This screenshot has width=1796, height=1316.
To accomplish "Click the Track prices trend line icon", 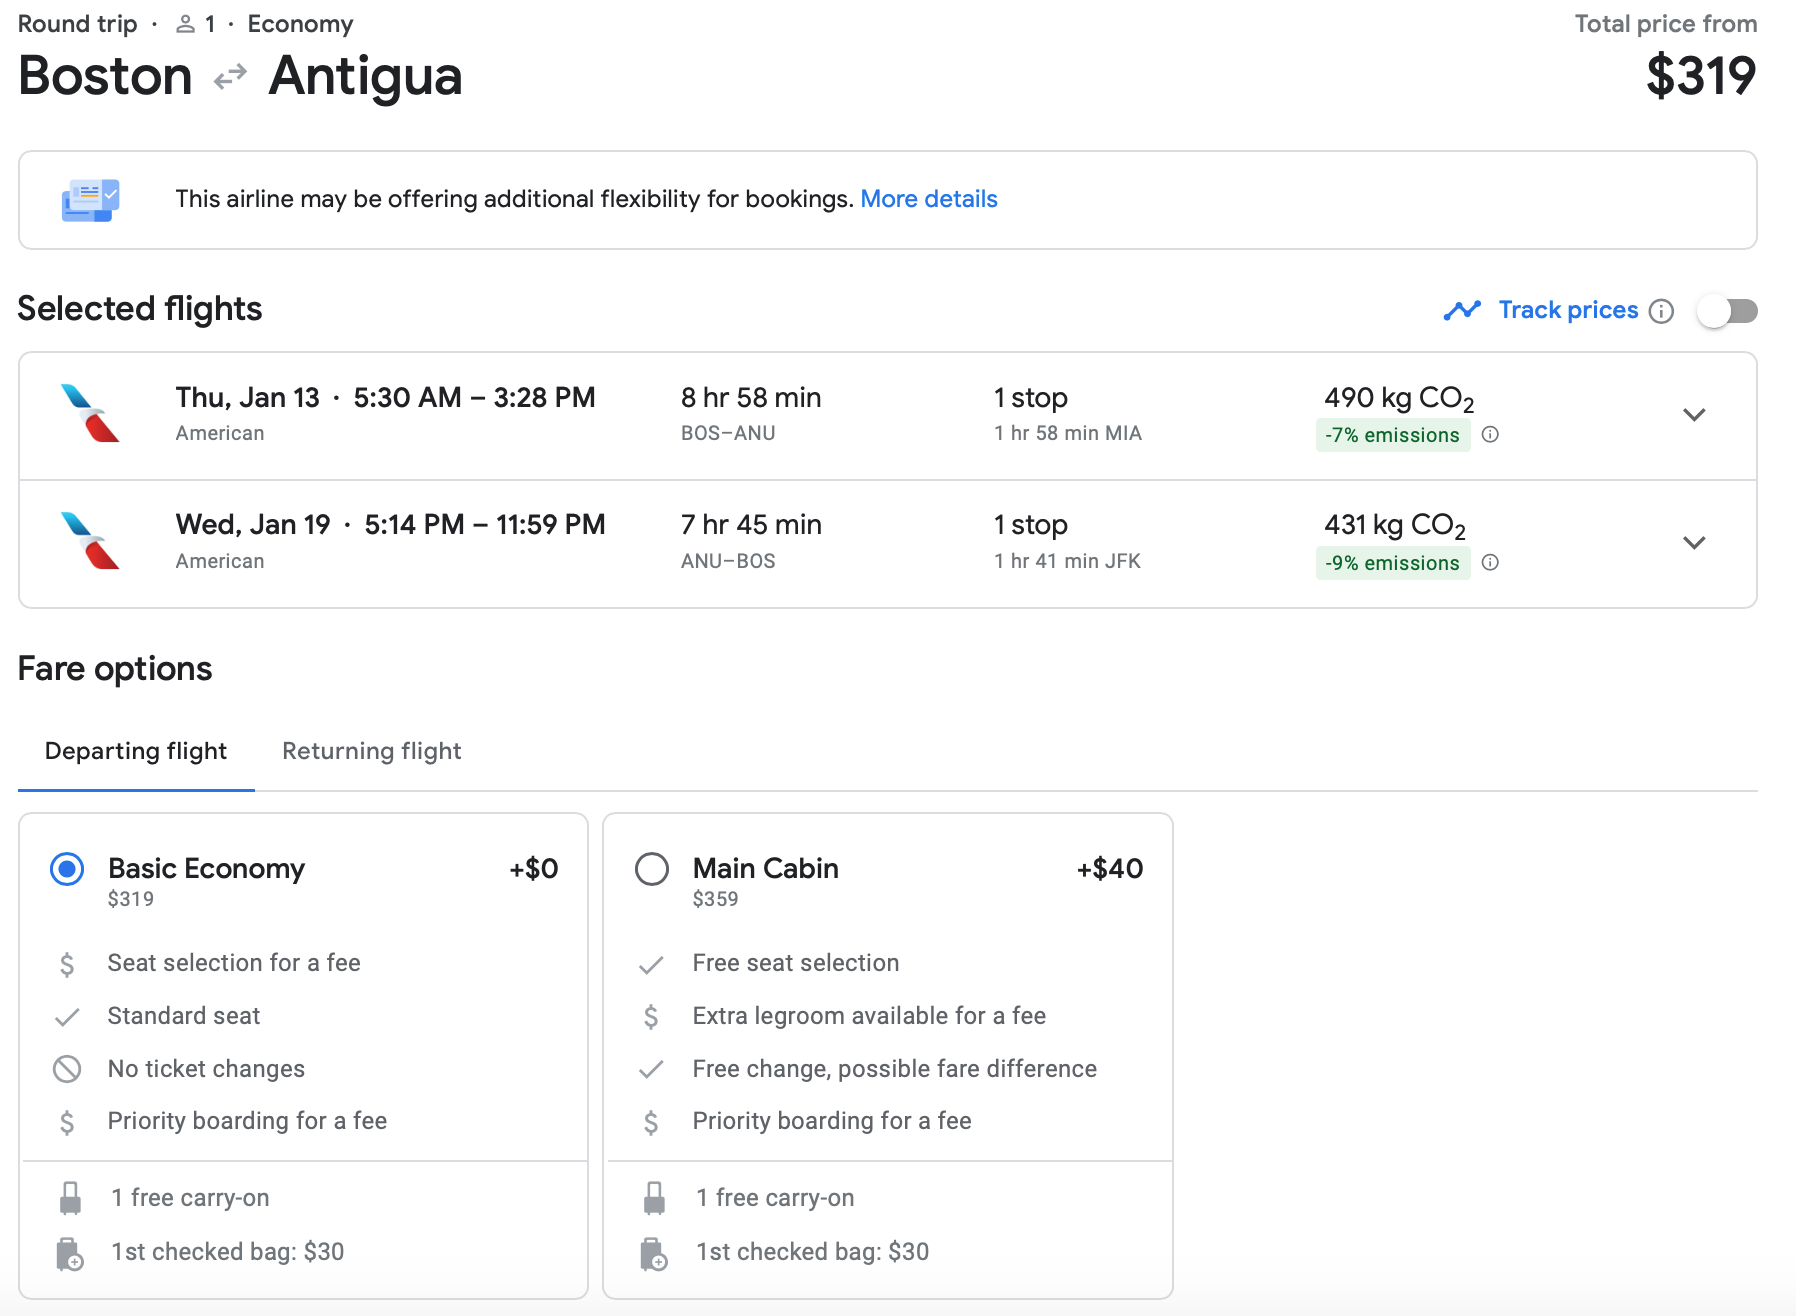I will pos(1462,311).
